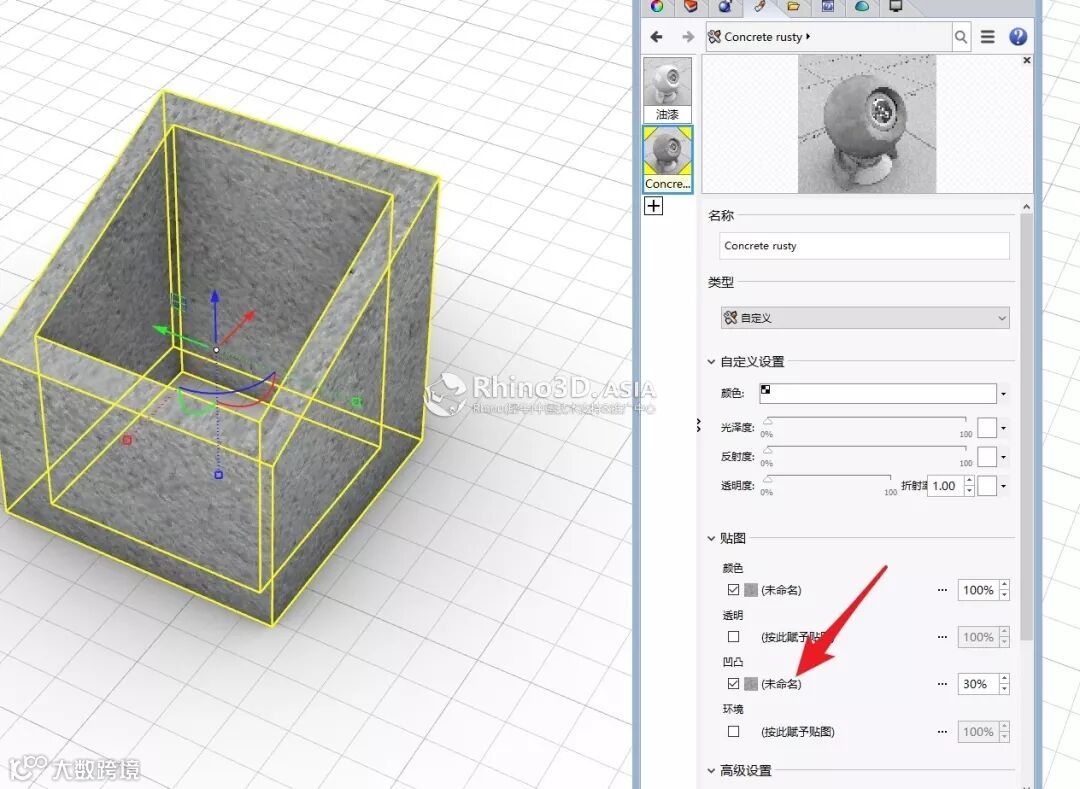Increase 颜色 texture amount with up stepper
The image size is (1080, 789).
(x=1004, y=585)
